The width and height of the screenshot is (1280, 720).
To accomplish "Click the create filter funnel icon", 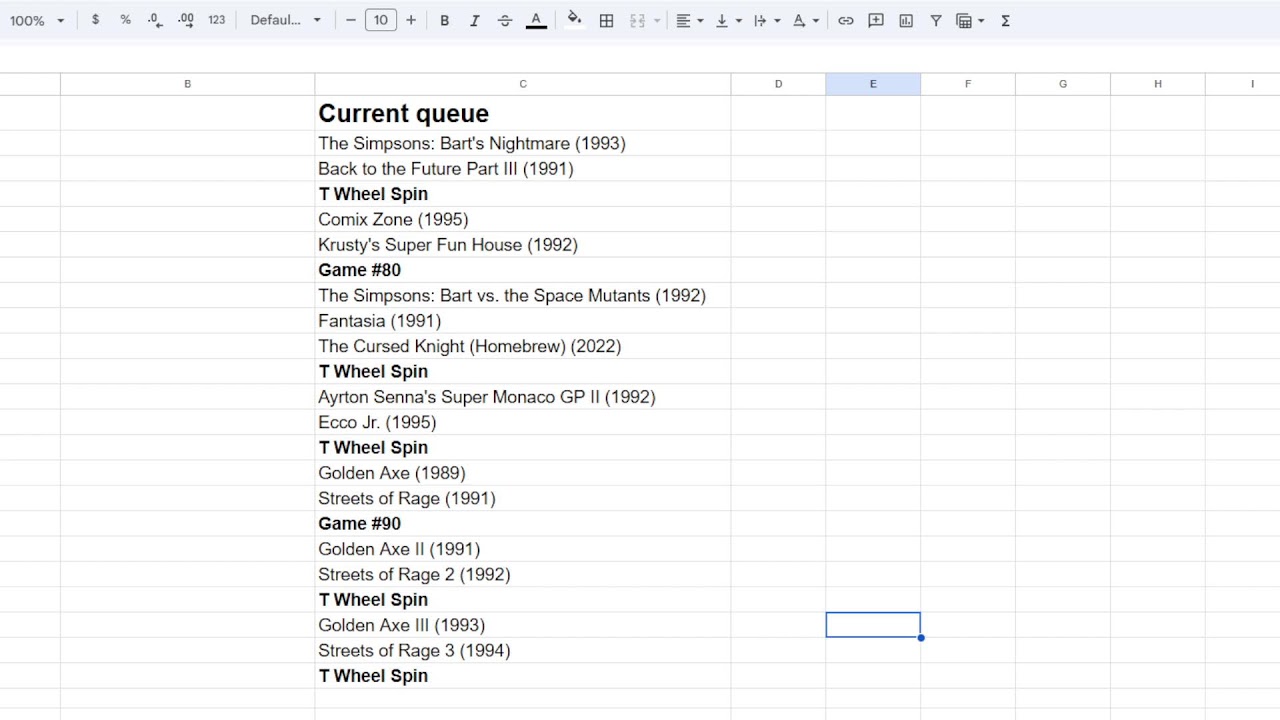I will click(936, 20).
